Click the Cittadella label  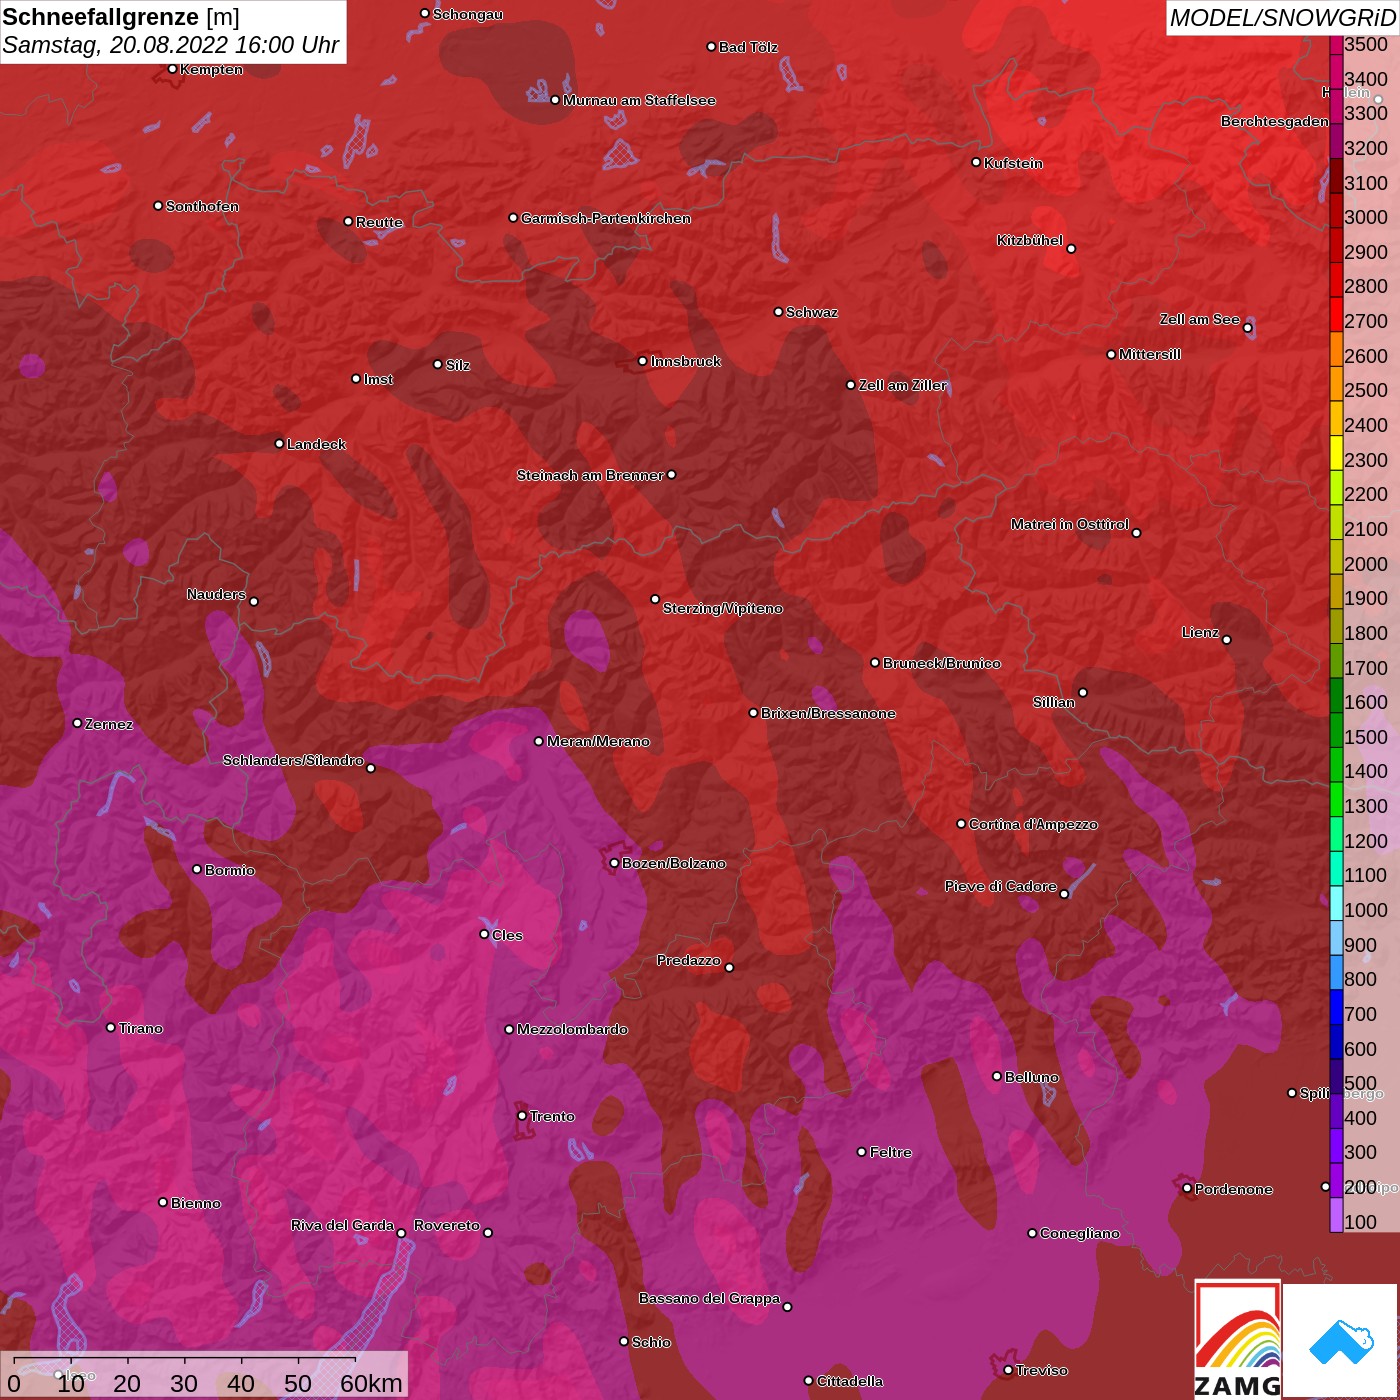coord(850,1381)
